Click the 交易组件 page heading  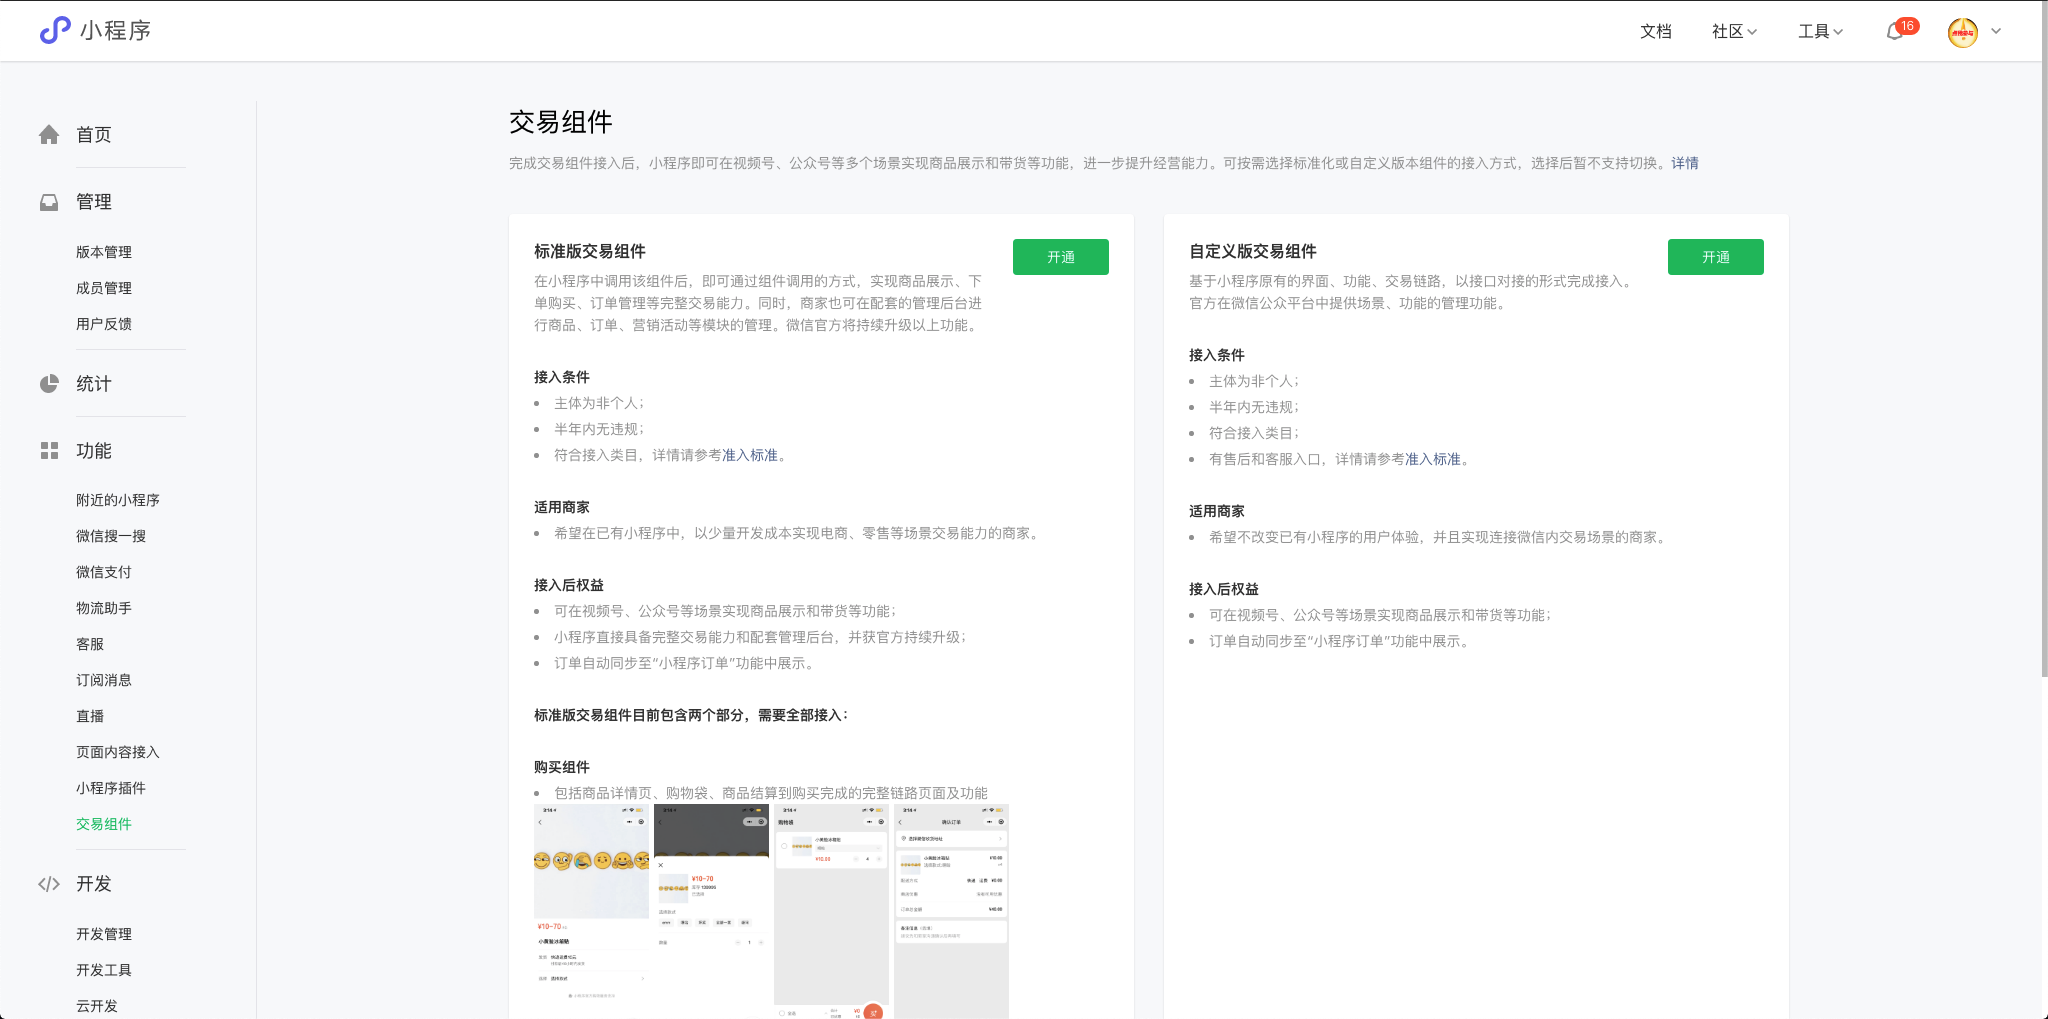point(561,122)
